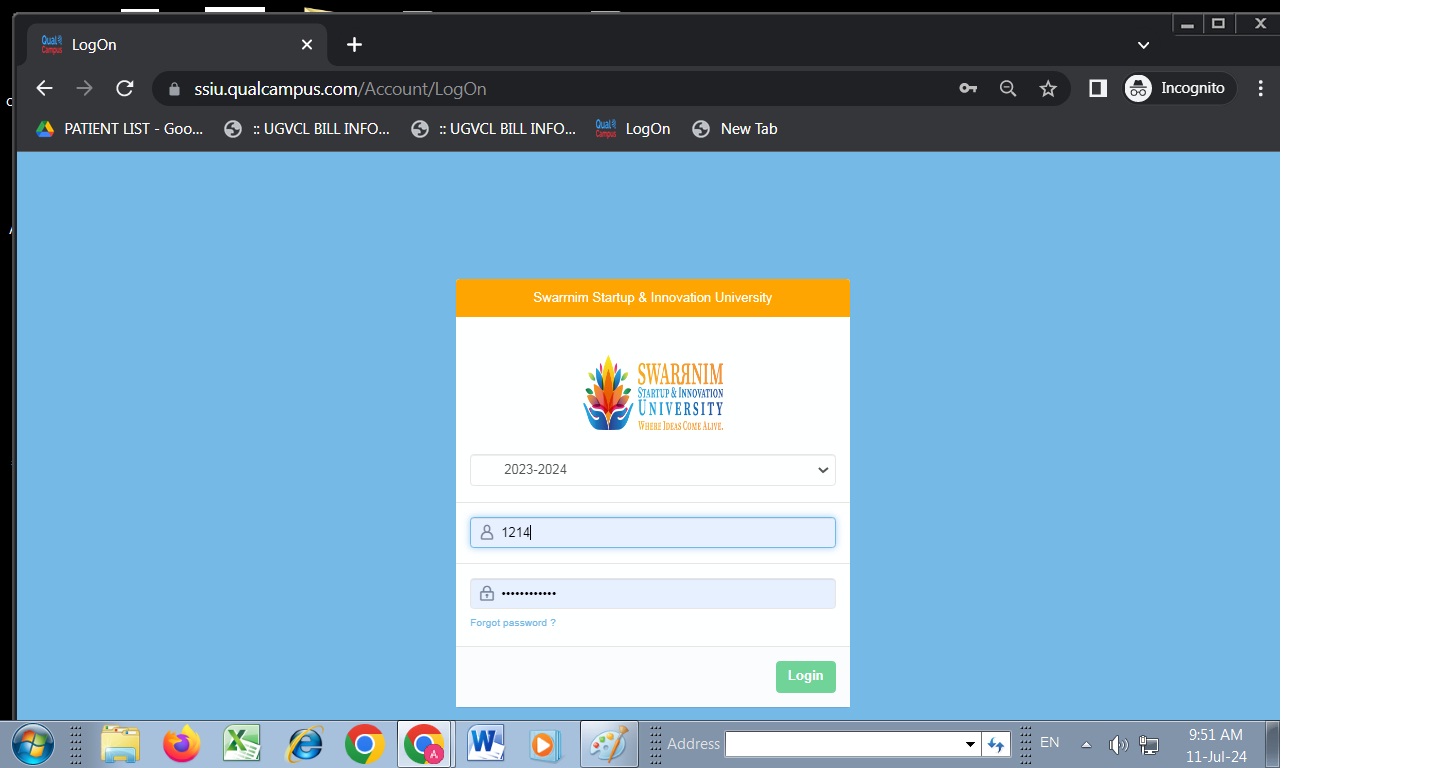The height and width of the screenshot is (768, 1434).
Task: Click the green Login button
Action: [806, 677]
